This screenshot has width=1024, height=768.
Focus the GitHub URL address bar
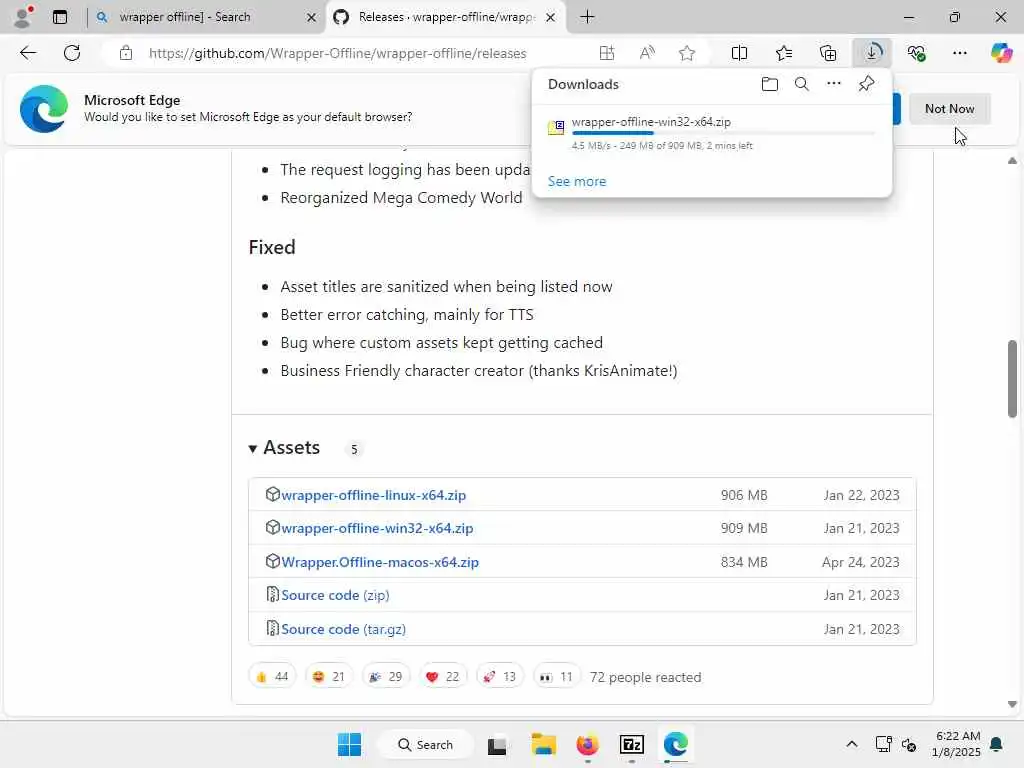pyautogui.click(x=337, y=53)
